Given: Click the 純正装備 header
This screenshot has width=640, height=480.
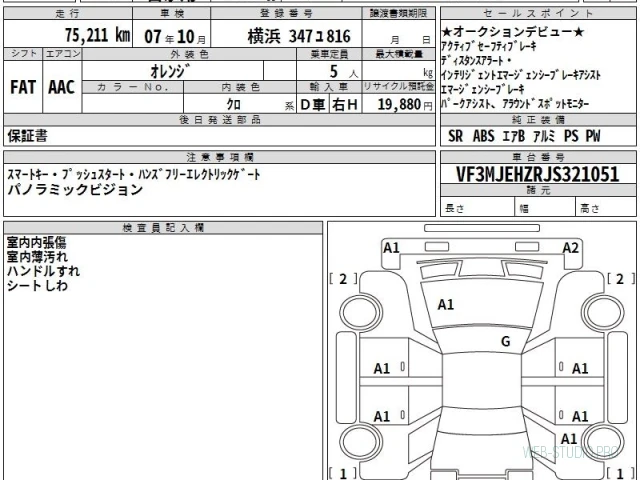Looking at the screenshot, I should click(538, 120).
